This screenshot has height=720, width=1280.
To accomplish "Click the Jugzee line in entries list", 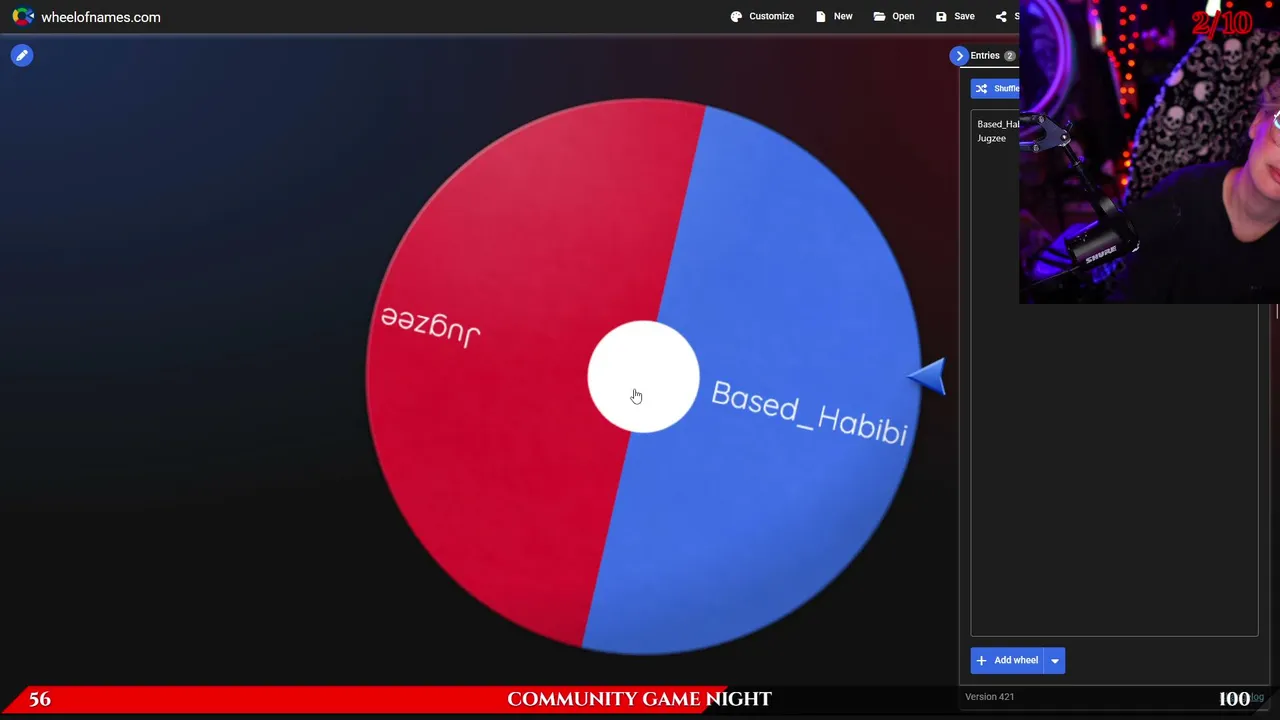I will coord(991,138).
